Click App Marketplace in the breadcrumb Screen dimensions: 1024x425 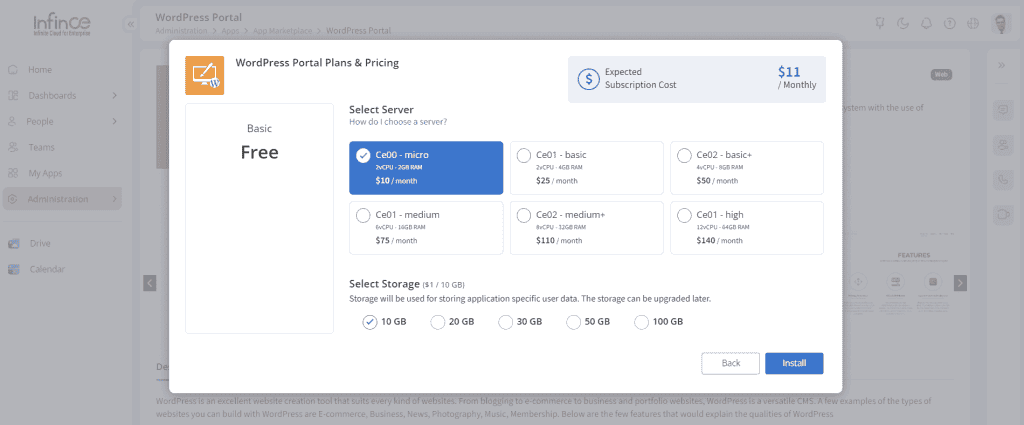tap(282, 30)
